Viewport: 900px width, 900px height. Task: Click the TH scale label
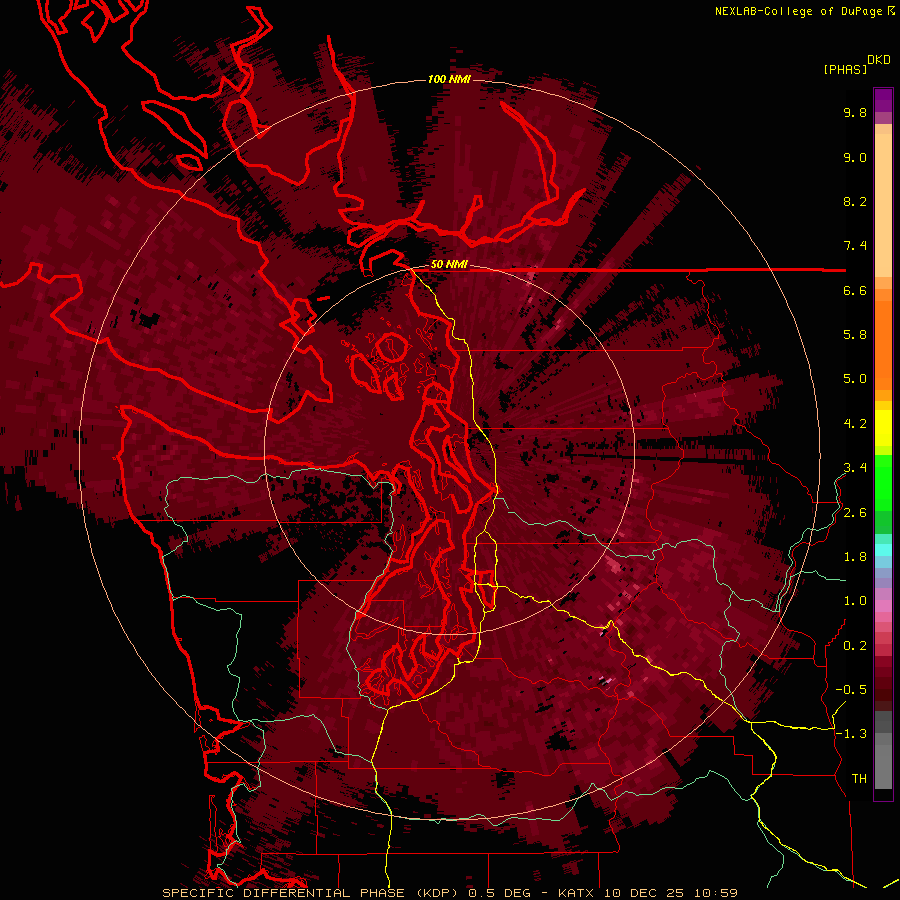pos(859,779)
